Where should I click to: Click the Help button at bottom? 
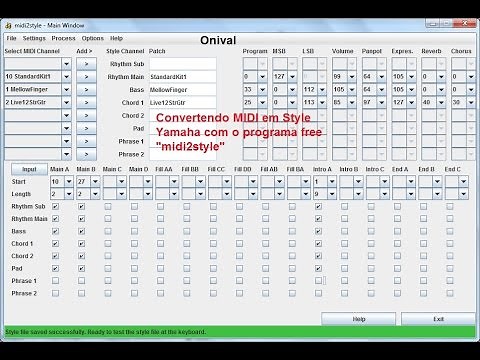(359, 319)
